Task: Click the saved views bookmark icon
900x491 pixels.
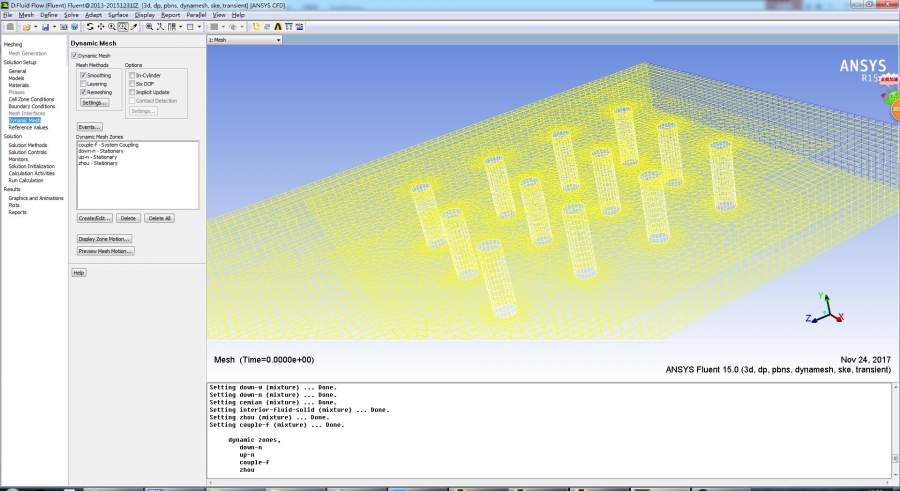Action: pyautogui.click(x=172, y=27)
